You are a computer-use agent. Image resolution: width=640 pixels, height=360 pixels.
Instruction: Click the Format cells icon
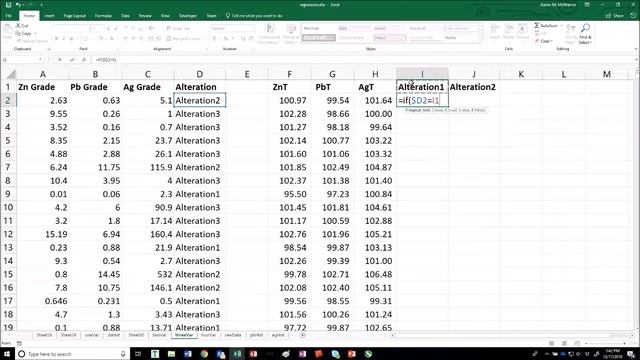tap(522, 29)
